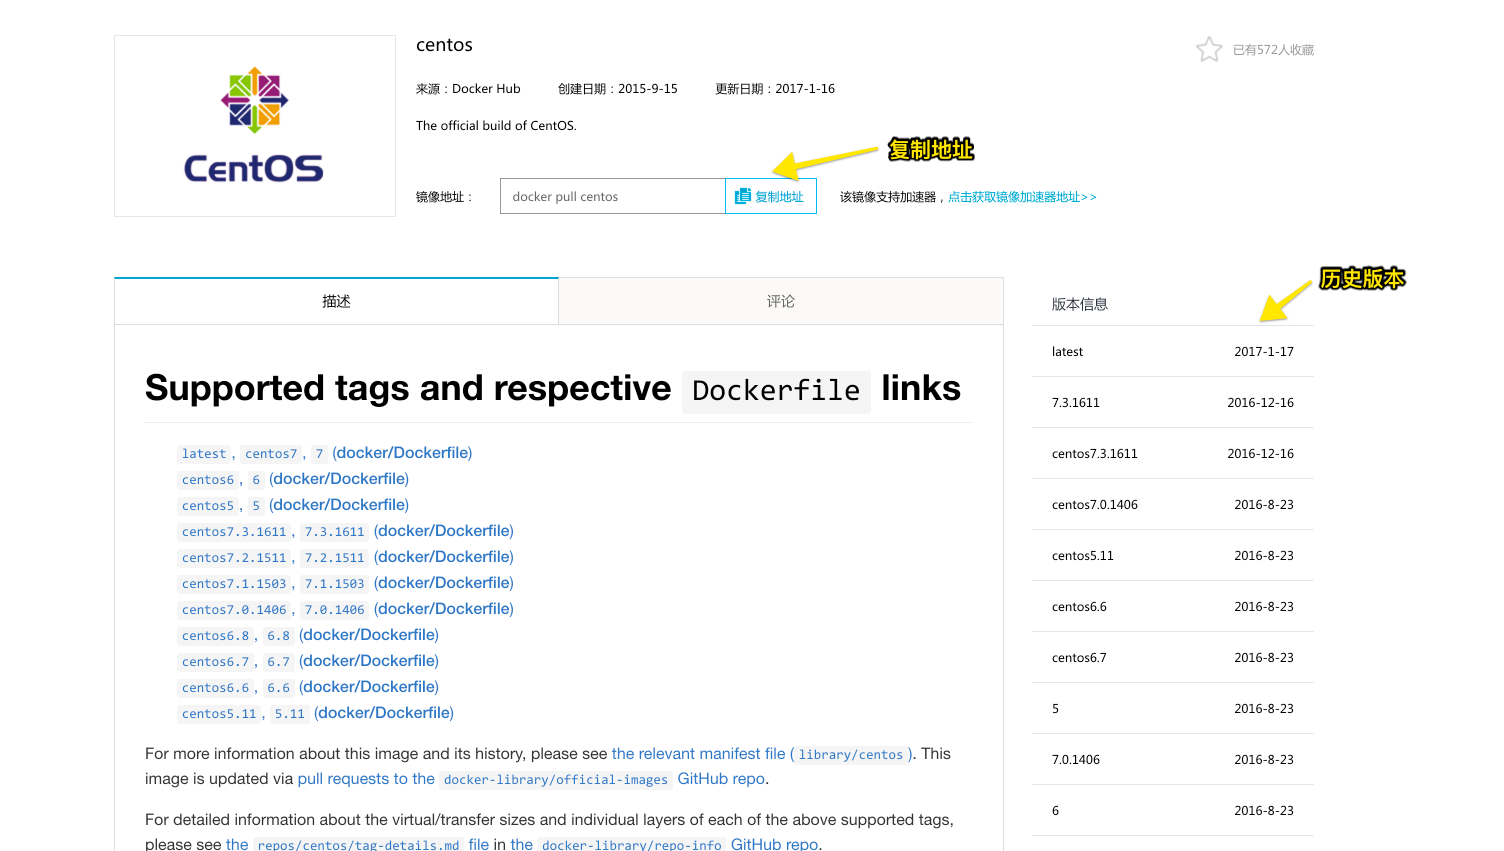Click the update date 2017-1-16
The width and height of the screenshot is (1504, 851).
pos(805,89)
